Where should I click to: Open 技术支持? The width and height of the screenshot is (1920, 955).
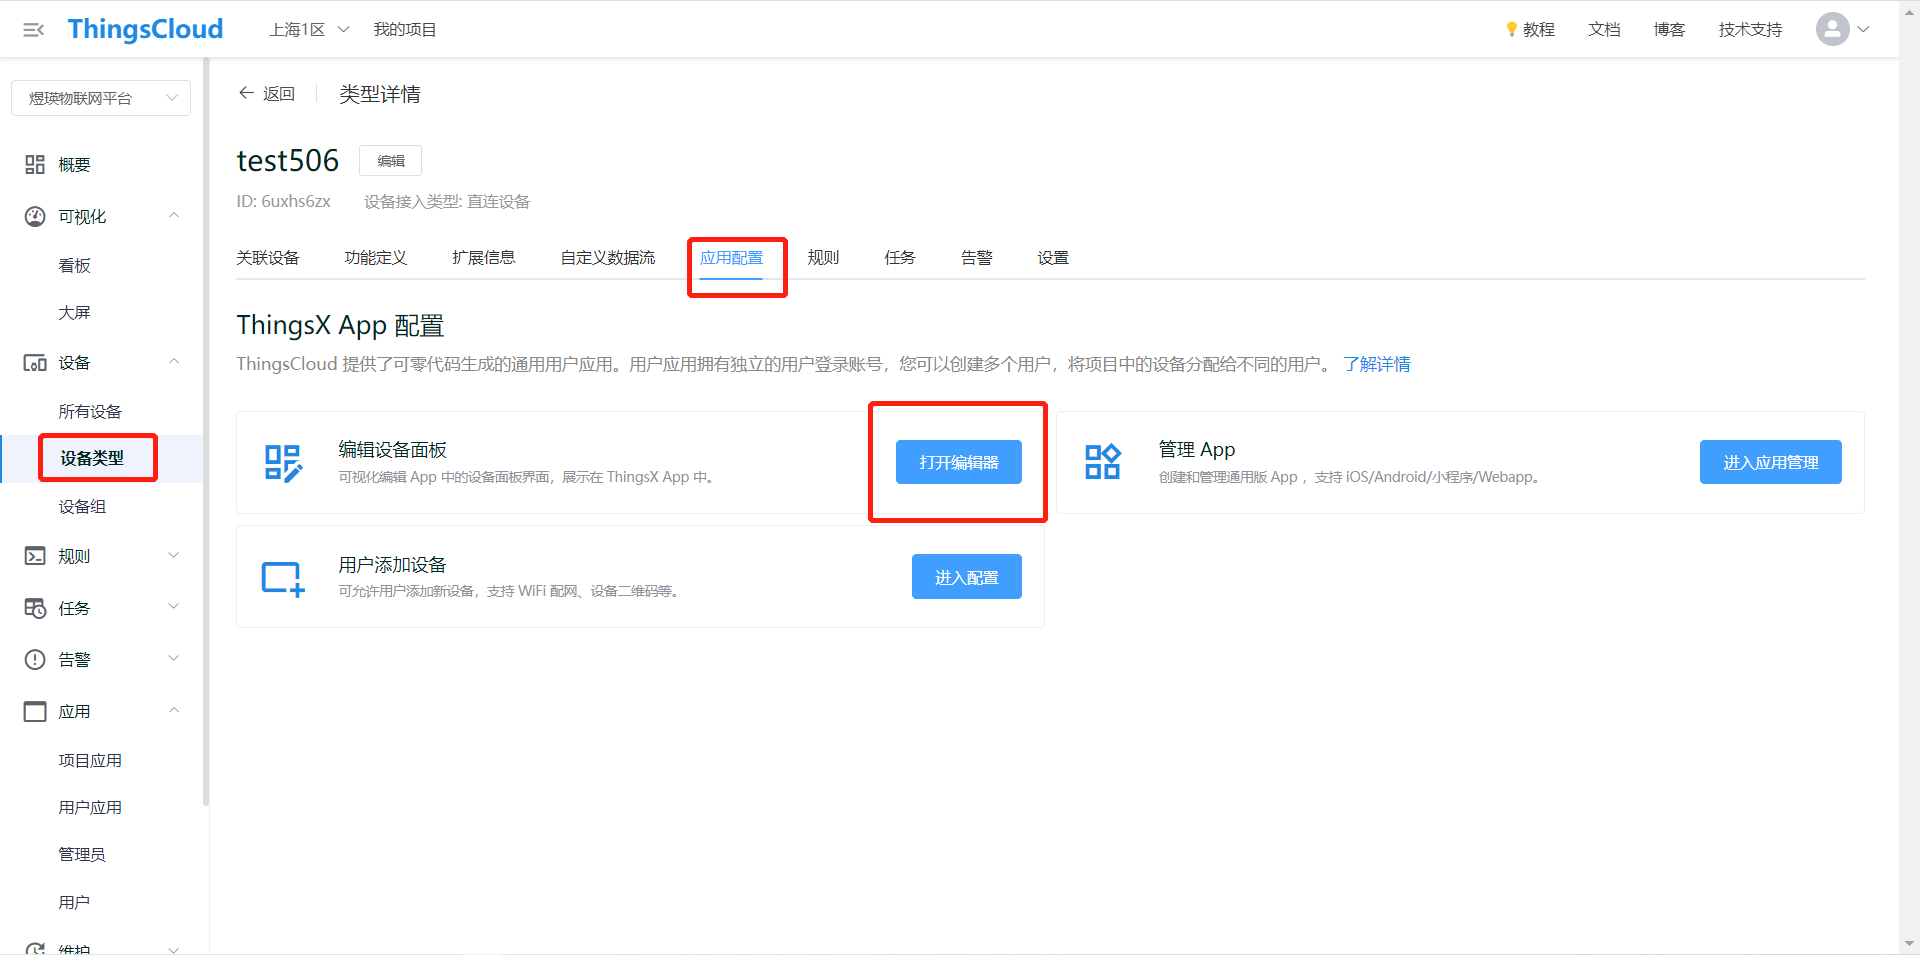click(1750, 30)
